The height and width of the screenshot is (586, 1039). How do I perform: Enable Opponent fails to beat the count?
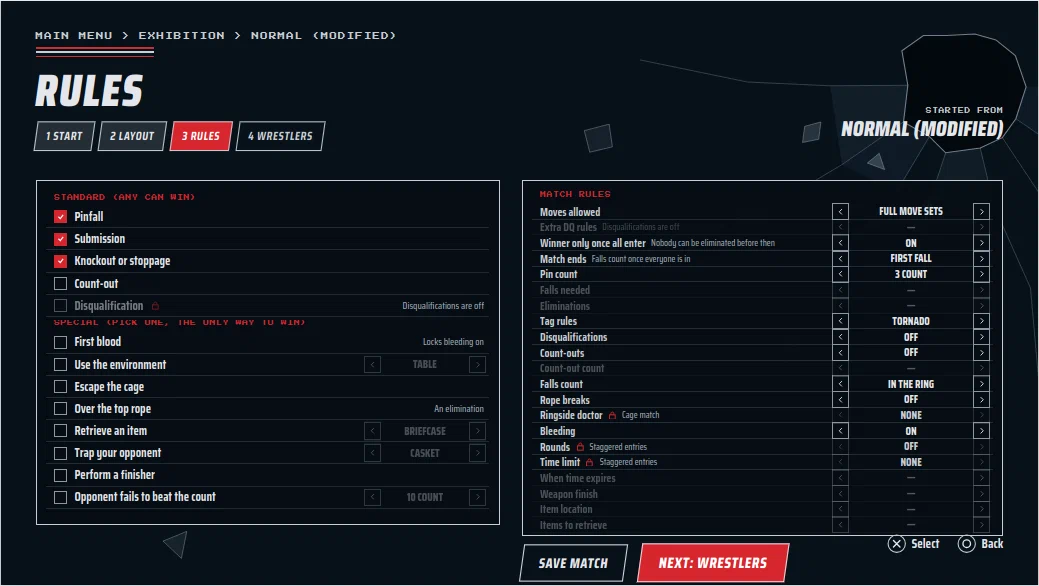point(60,497)
